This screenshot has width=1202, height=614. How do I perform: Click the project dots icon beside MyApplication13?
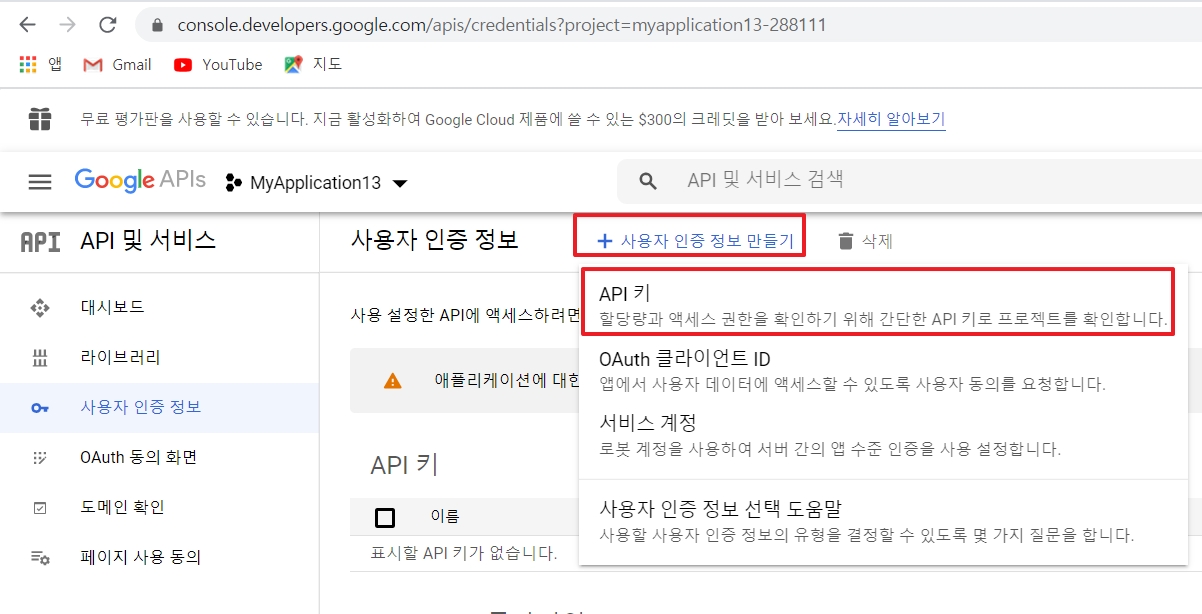point(234,183)
